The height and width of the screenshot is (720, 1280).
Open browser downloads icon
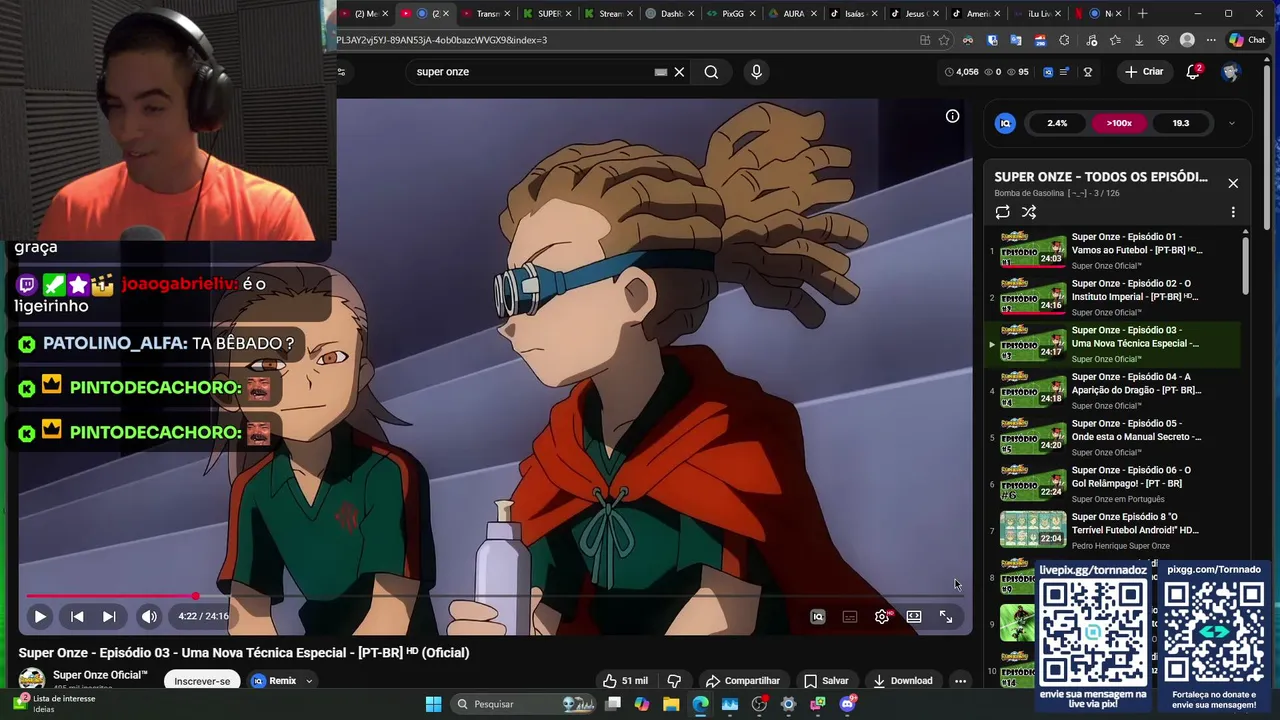pyautogui.click(x=1139, y=40)
